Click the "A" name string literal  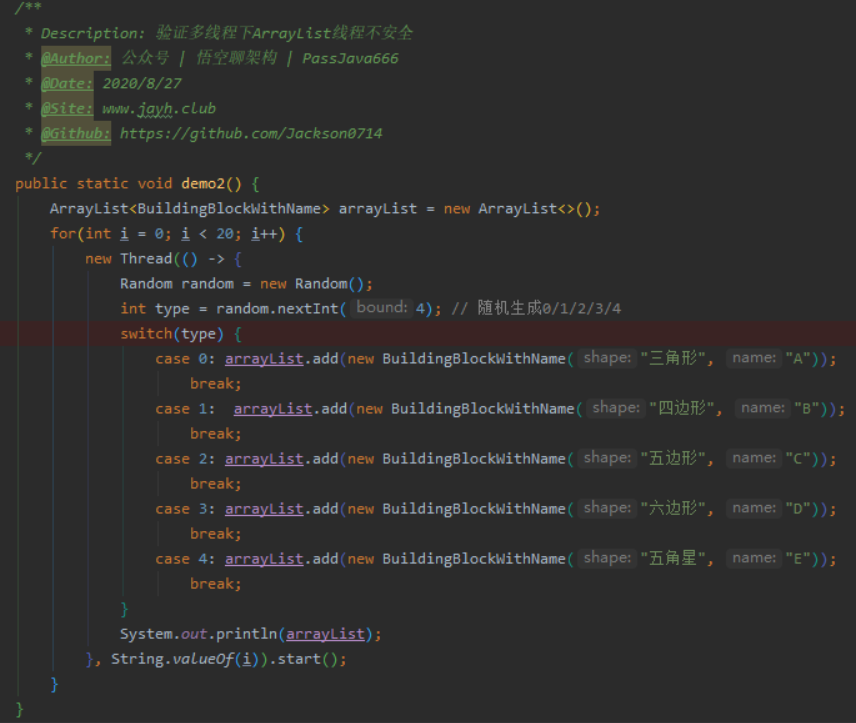pos(798,359)
